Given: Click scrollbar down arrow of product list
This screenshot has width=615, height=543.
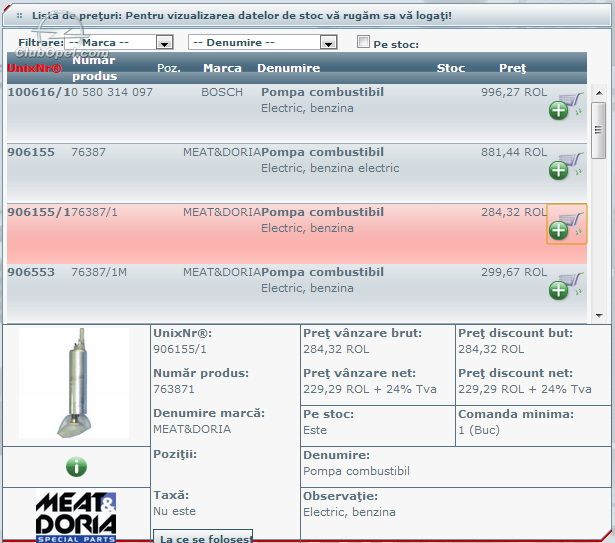Looking at the screenshot, I should pyautogui.click(x=599, y=315).
